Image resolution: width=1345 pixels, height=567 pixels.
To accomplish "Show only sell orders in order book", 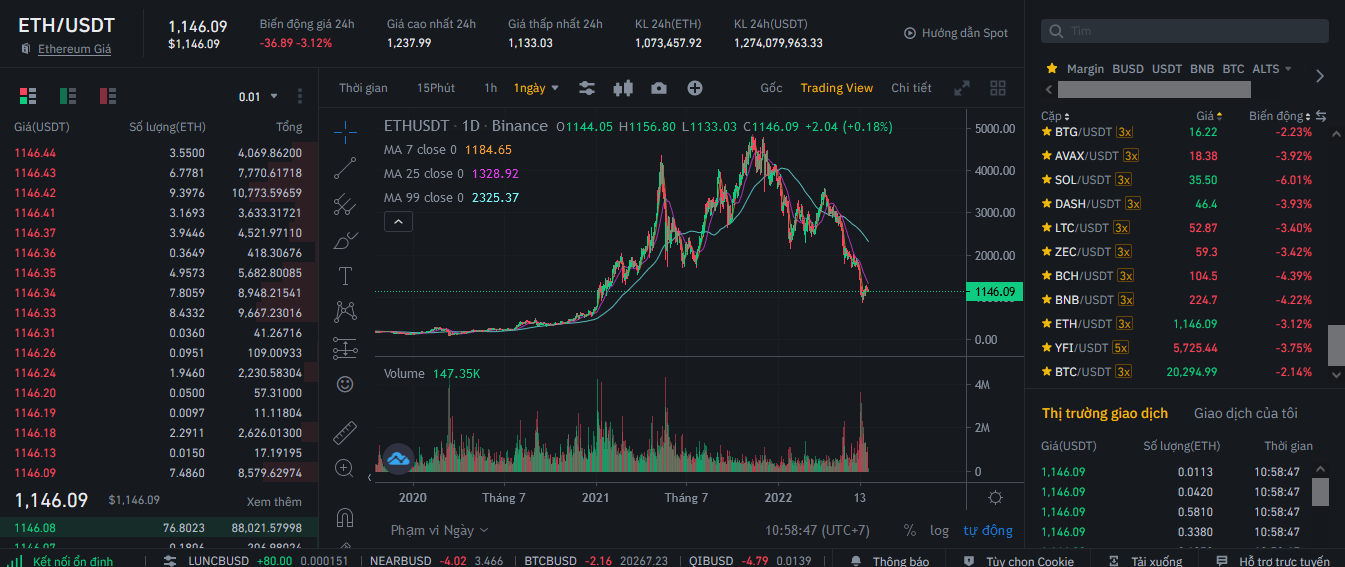I will tap(108, 96).
